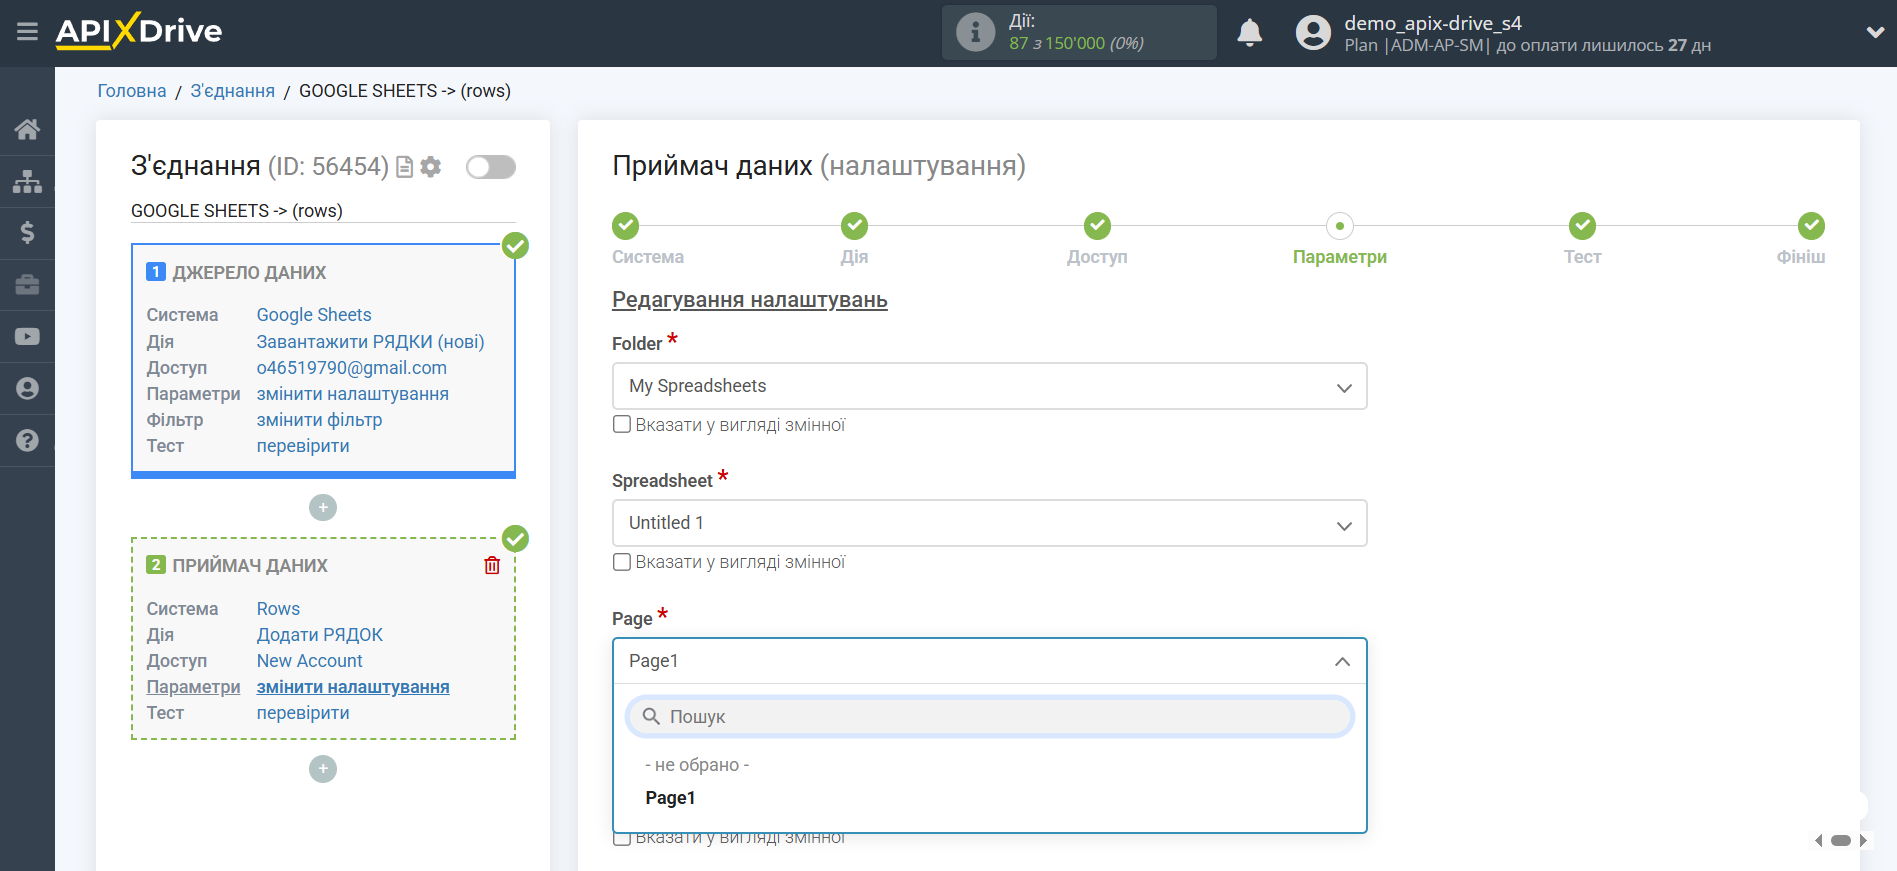Click the Фініш step checkmark
This screenshot has width=1897, height=871.
coord(1811,226)
